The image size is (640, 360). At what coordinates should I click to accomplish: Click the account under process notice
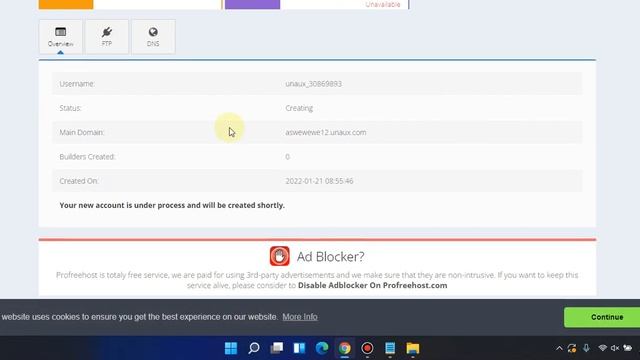(172, 205)
